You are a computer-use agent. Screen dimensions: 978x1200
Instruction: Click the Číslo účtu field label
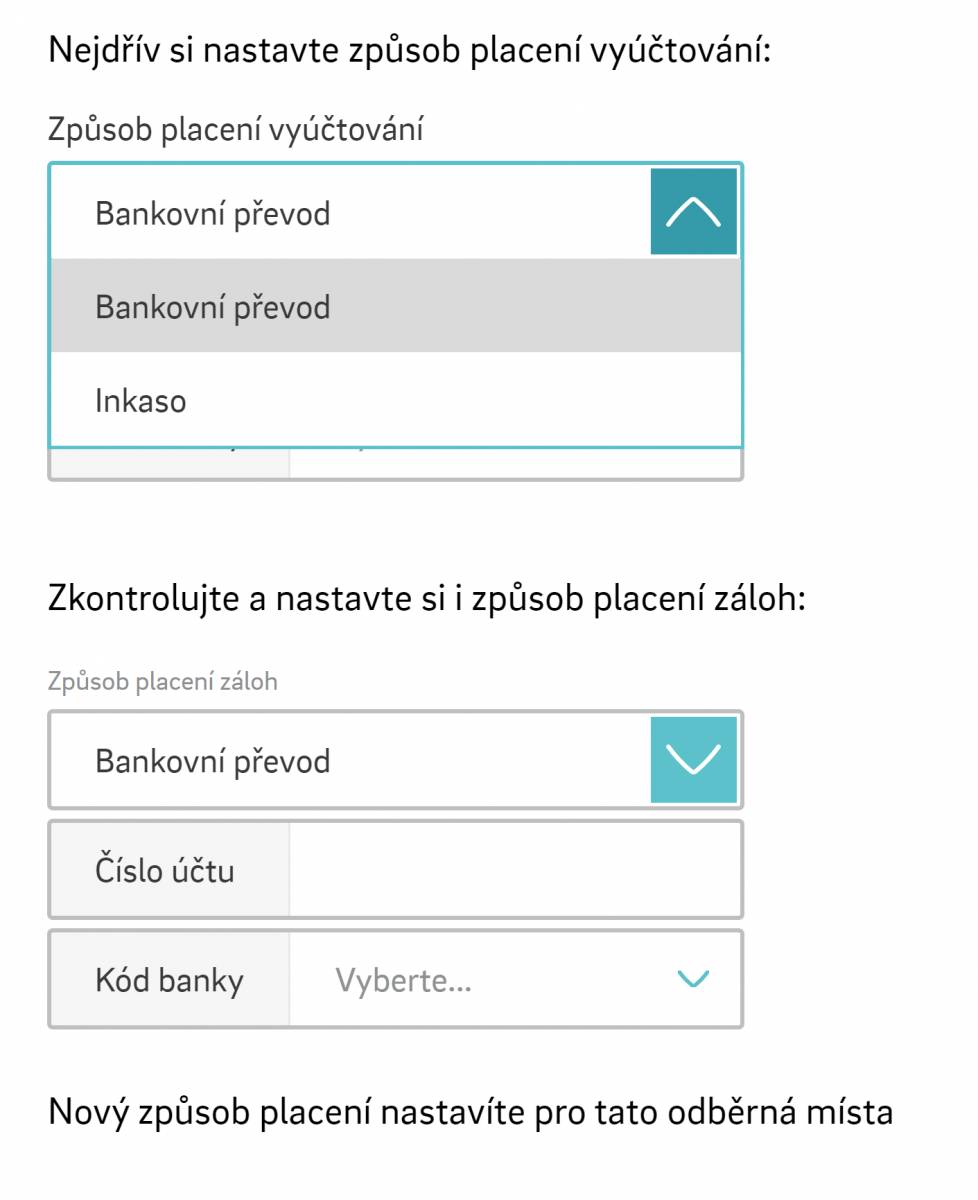pyautogui.click(x=165, y=871)
